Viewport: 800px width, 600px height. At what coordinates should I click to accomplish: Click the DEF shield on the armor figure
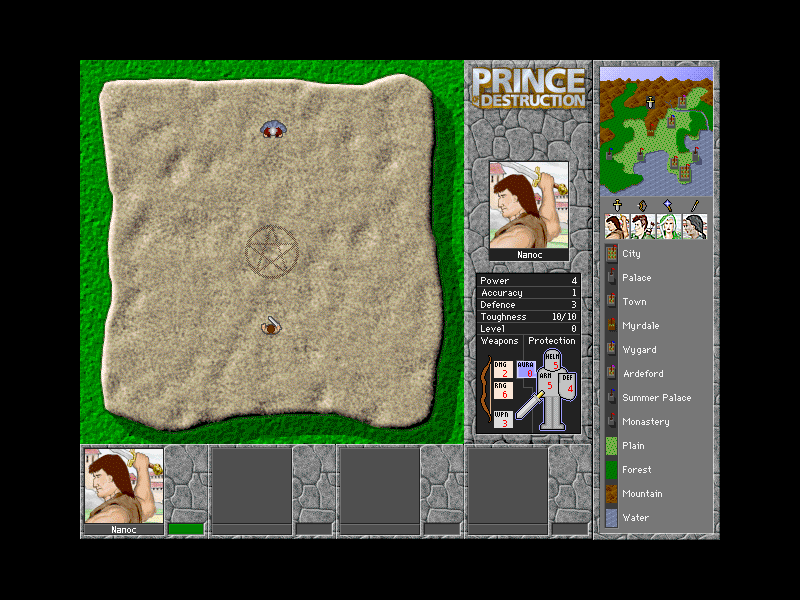[x=568, y=385]
